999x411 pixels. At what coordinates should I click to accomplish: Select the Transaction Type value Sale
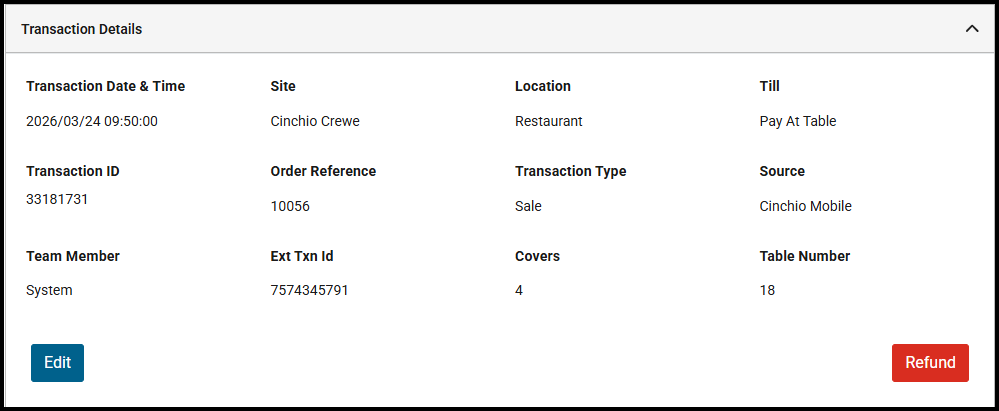(528, 206)
